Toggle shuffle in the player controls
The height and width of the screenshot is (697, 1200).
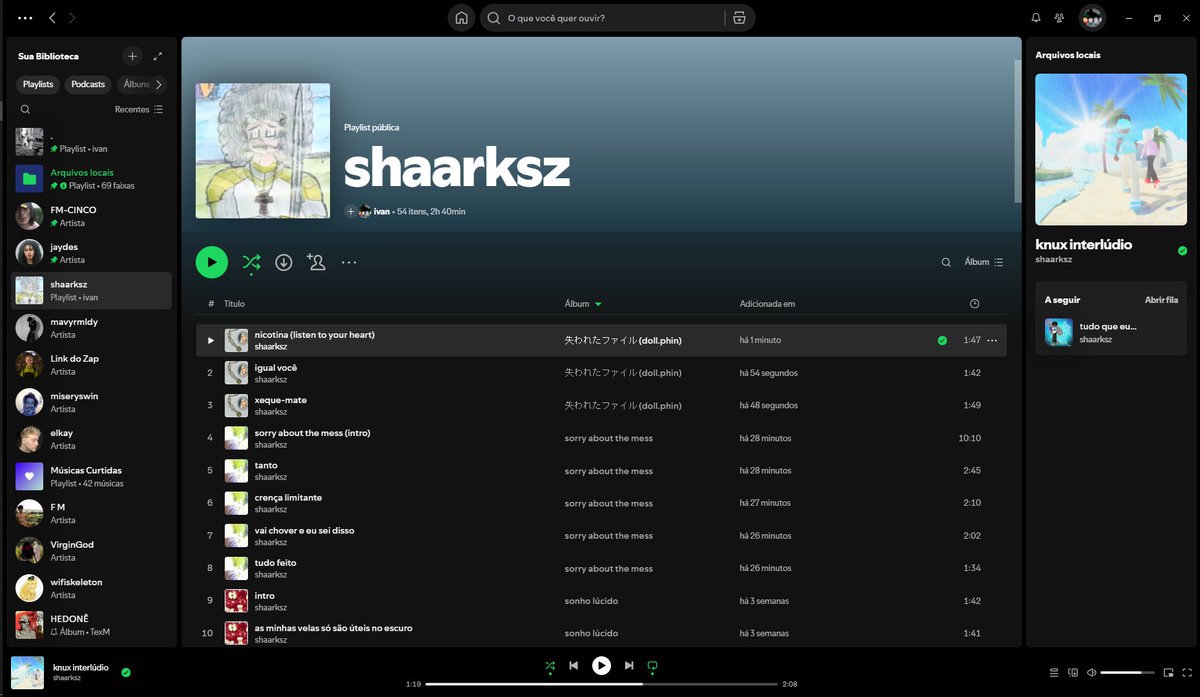click(550, 665)
